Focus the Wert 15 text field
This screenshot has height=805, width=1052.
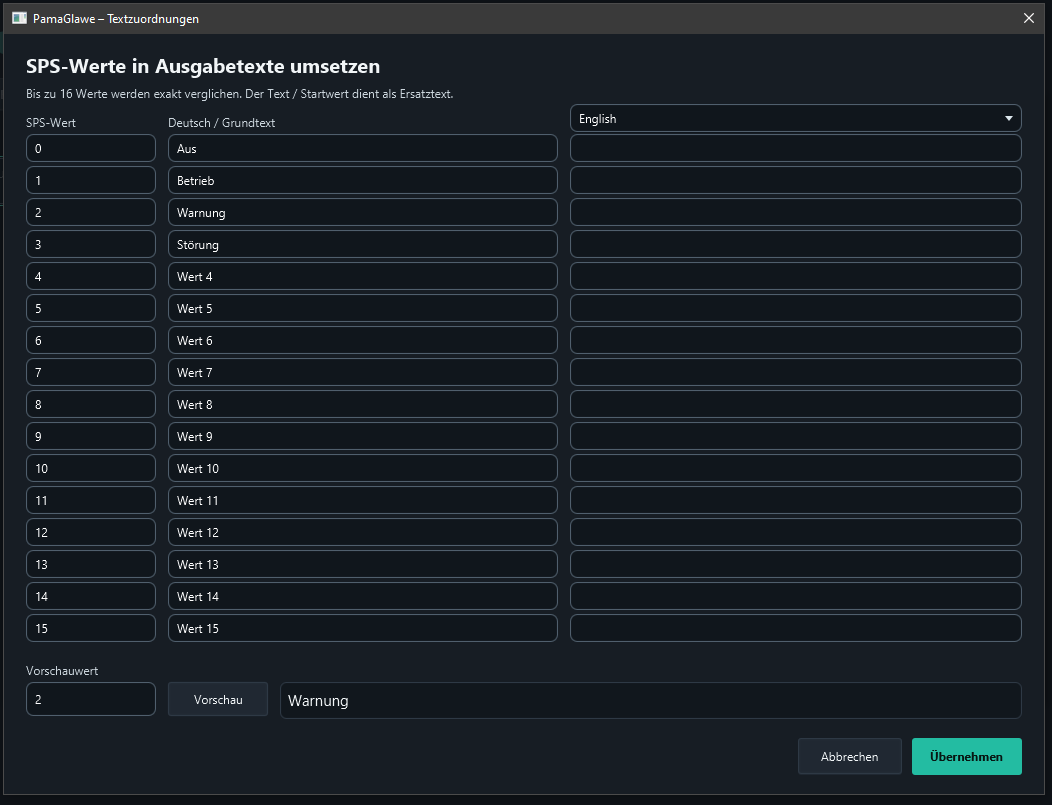pyautogui.click(x=362, y=628)
